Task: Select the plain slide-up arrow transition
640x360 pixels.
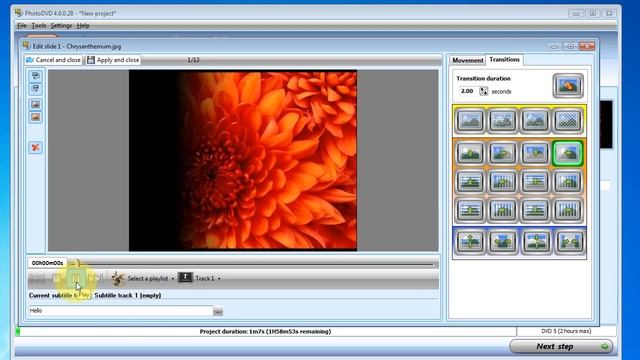Action: 470,153
